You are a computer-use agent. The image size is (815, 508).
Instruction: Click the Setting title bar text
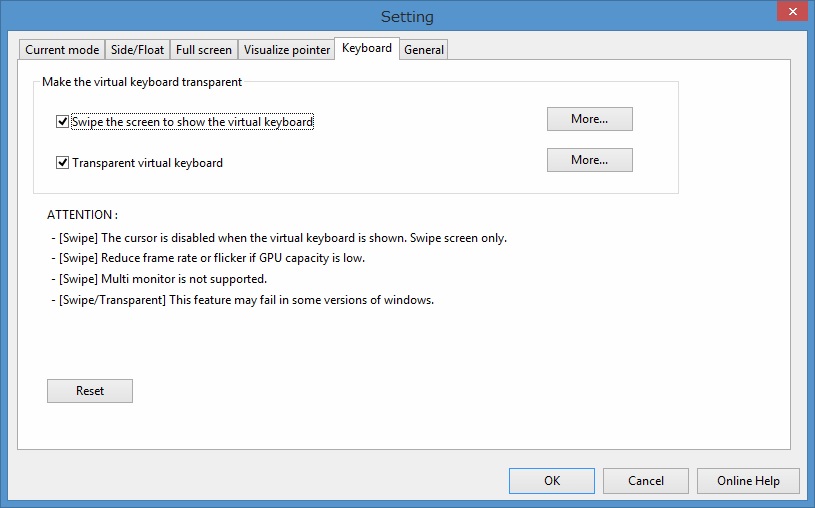pos(407,17)
